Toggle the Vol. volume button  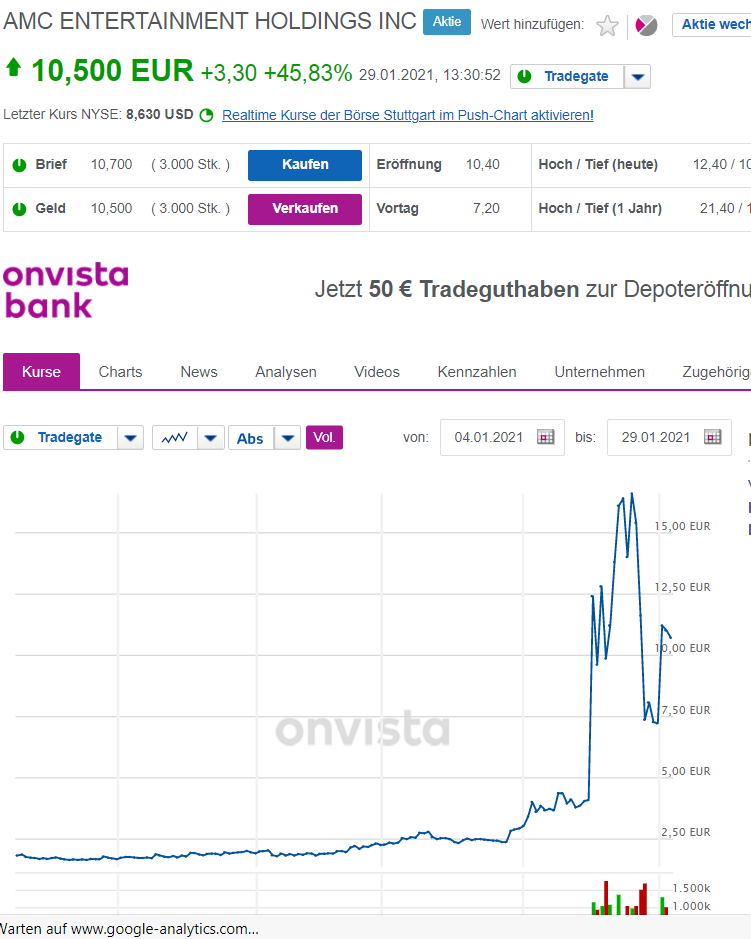coord(324,437)
